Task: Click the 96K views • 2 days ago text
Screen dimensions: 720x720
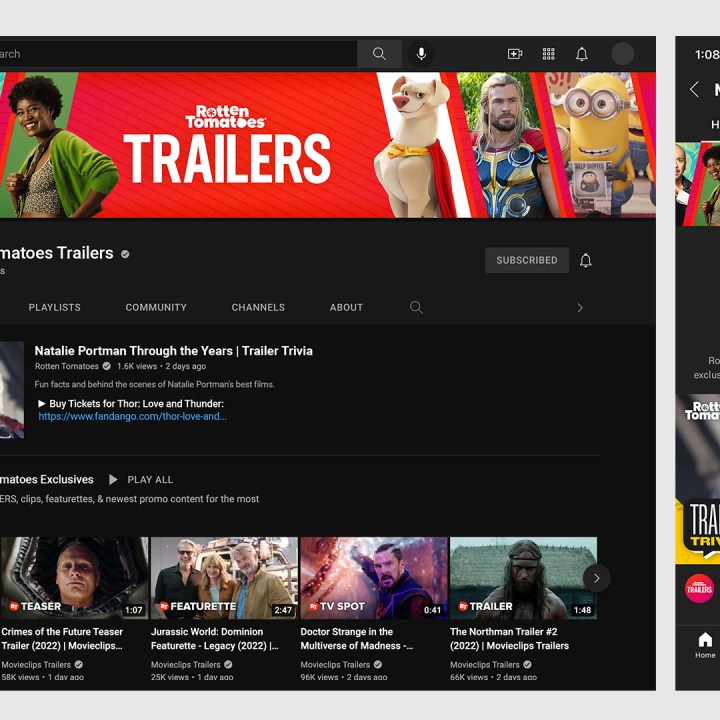Action: tap(344, 677)
